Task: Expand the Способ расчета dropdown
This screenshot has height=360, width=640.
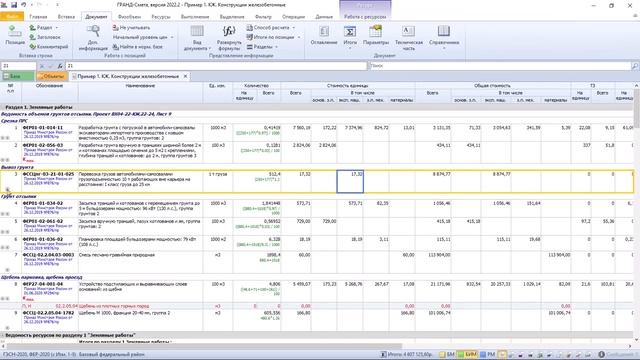Action: 271,27
